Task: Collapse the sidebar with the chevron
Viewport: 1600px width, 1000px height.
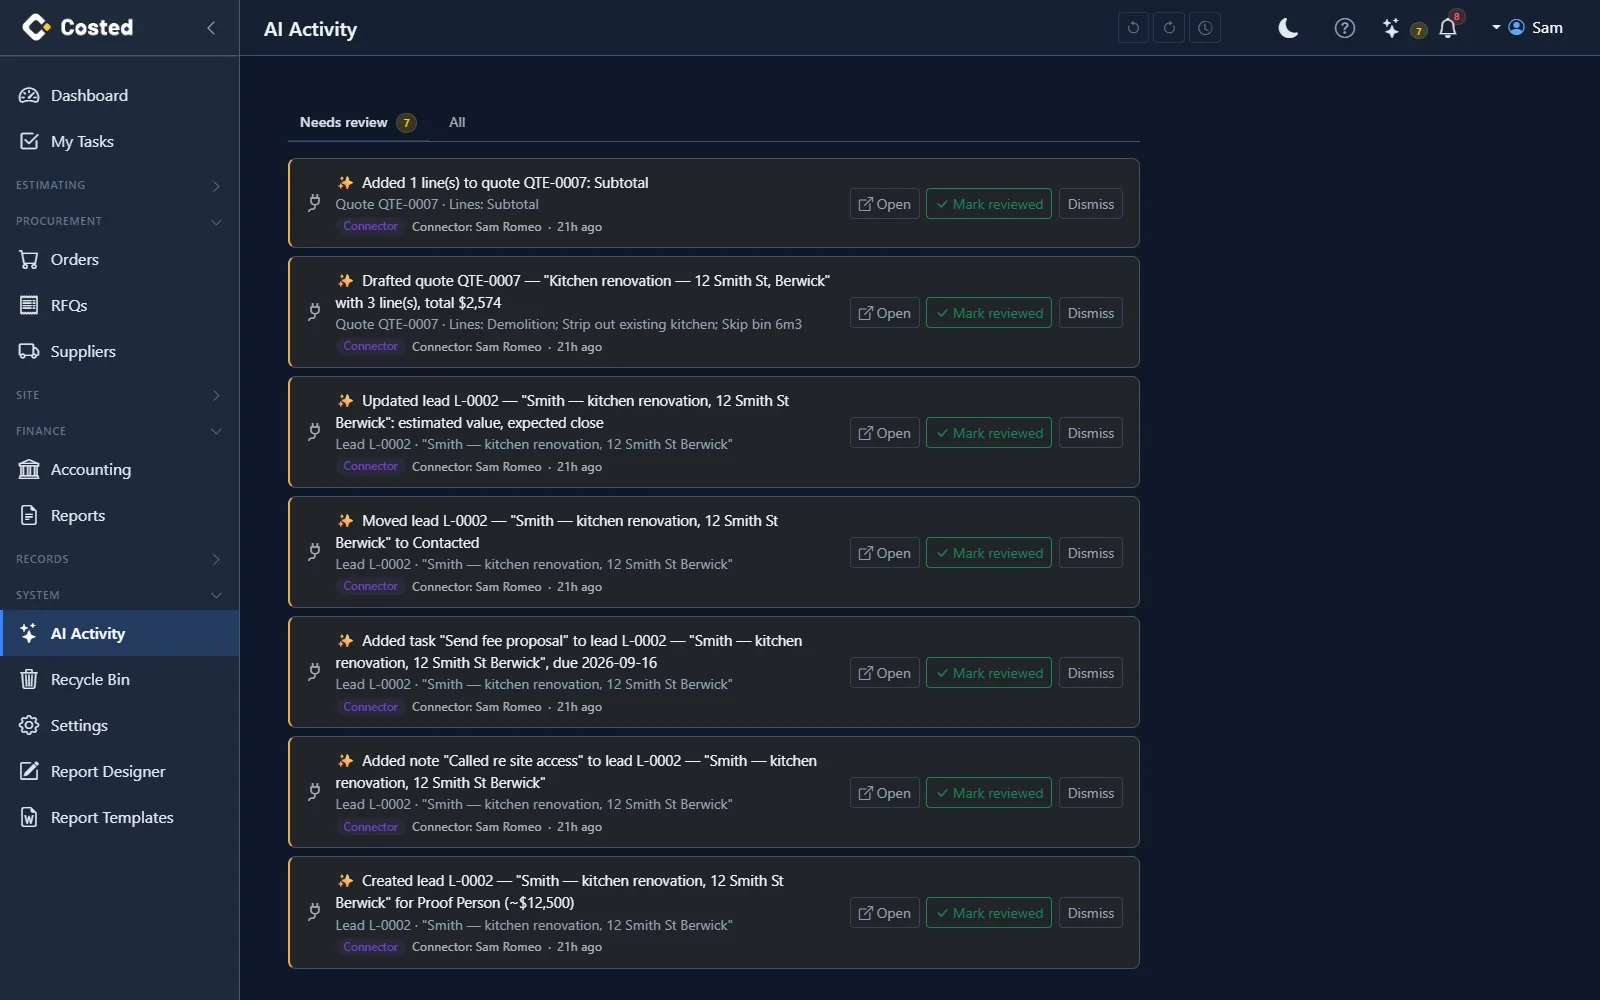Action: [211, 28]
